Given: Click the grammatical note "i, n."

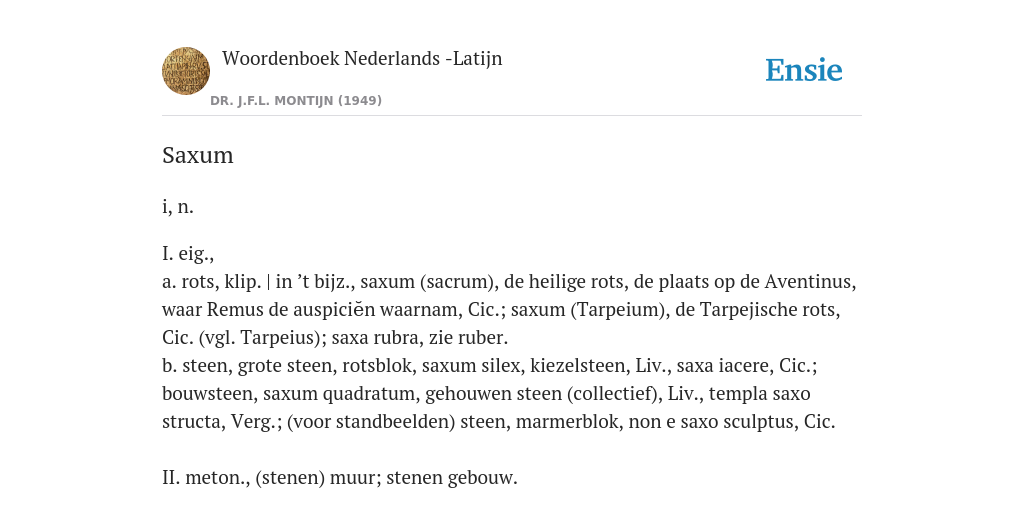Looking at the screenshot, I should 178,207.
